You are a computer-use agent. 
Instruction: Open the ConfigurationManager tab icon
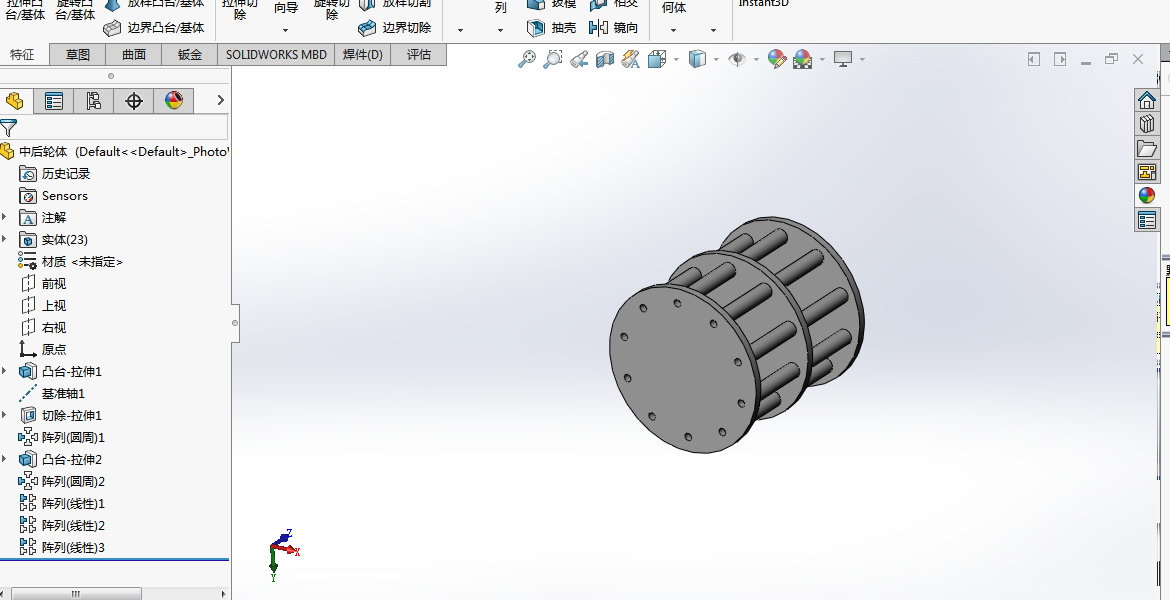coord(93,101)
